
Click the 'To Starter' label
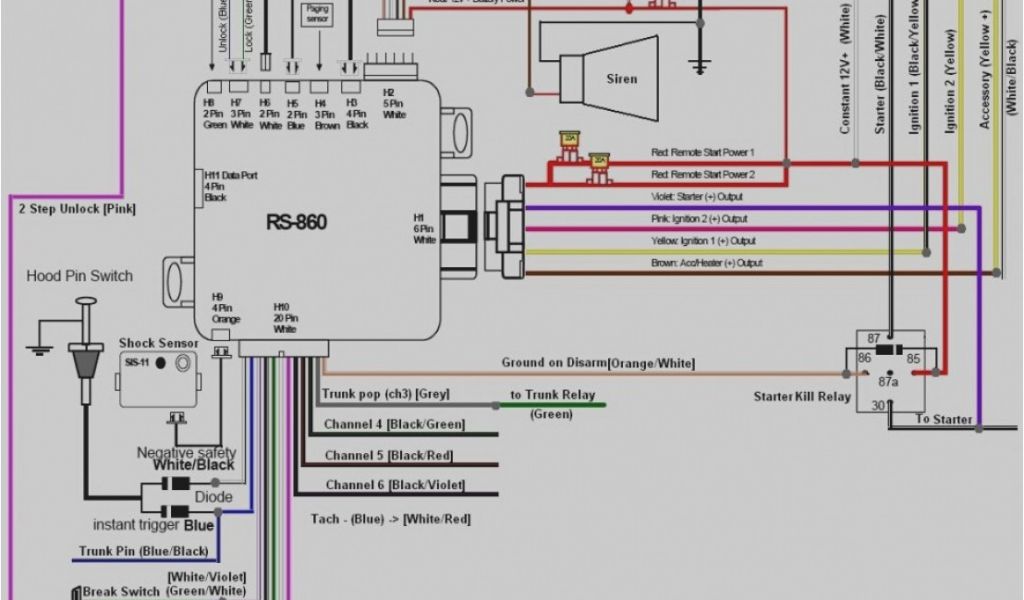coord(944,419)
